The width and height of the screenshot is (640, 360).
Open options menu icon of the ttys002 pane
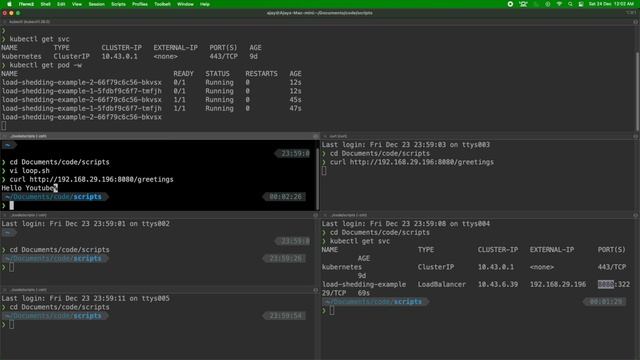(x=316, y=215)
